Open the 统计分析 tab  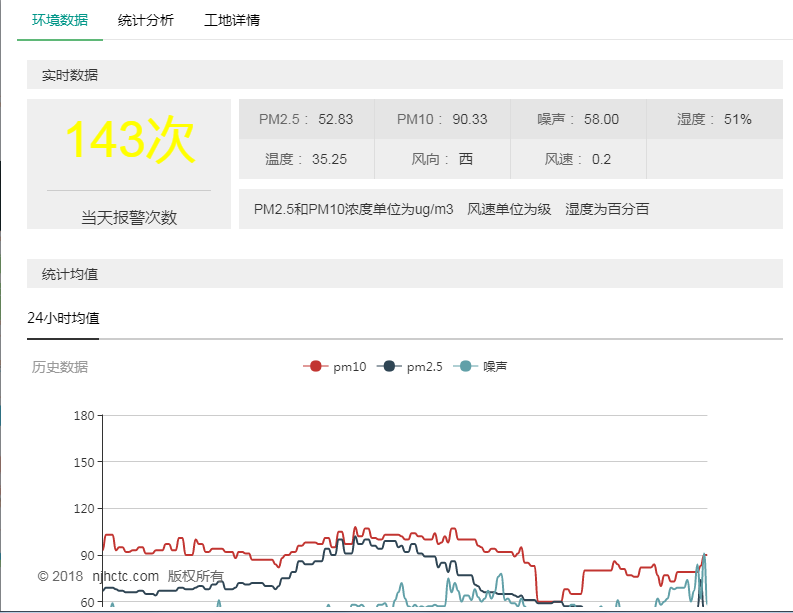click(x=146, y=20)
